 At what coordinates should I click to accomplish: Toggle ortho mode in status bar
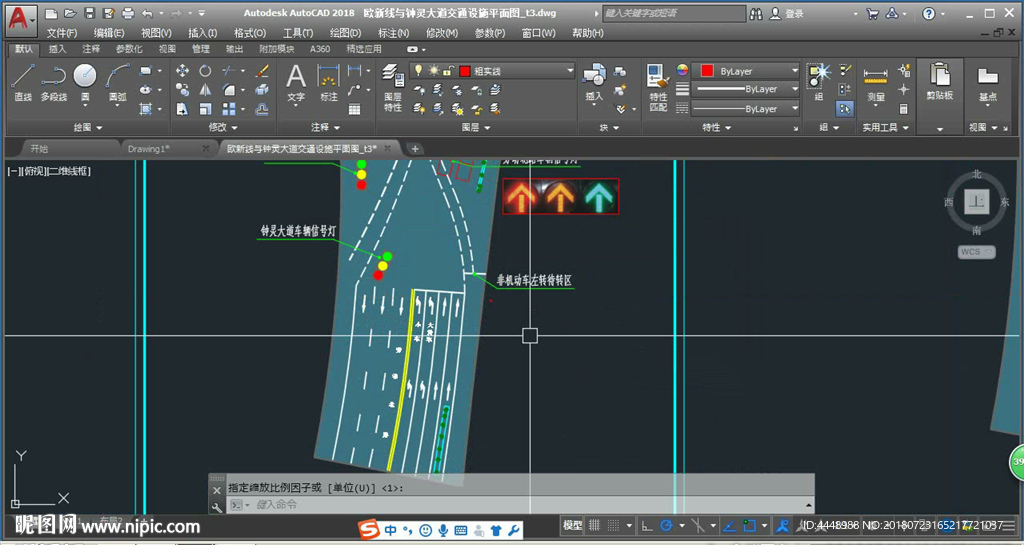click(x=647, y=525)
